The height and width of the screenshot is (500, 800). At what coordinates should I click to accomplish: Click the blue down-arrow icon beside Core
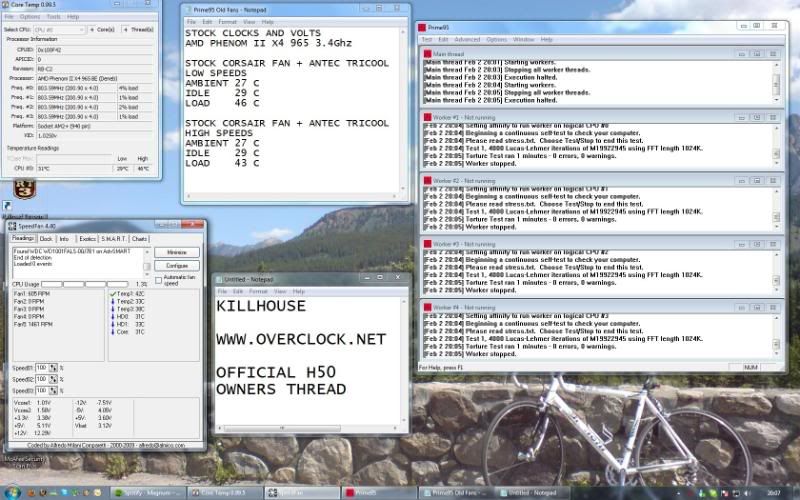click(x=113, y=332)
